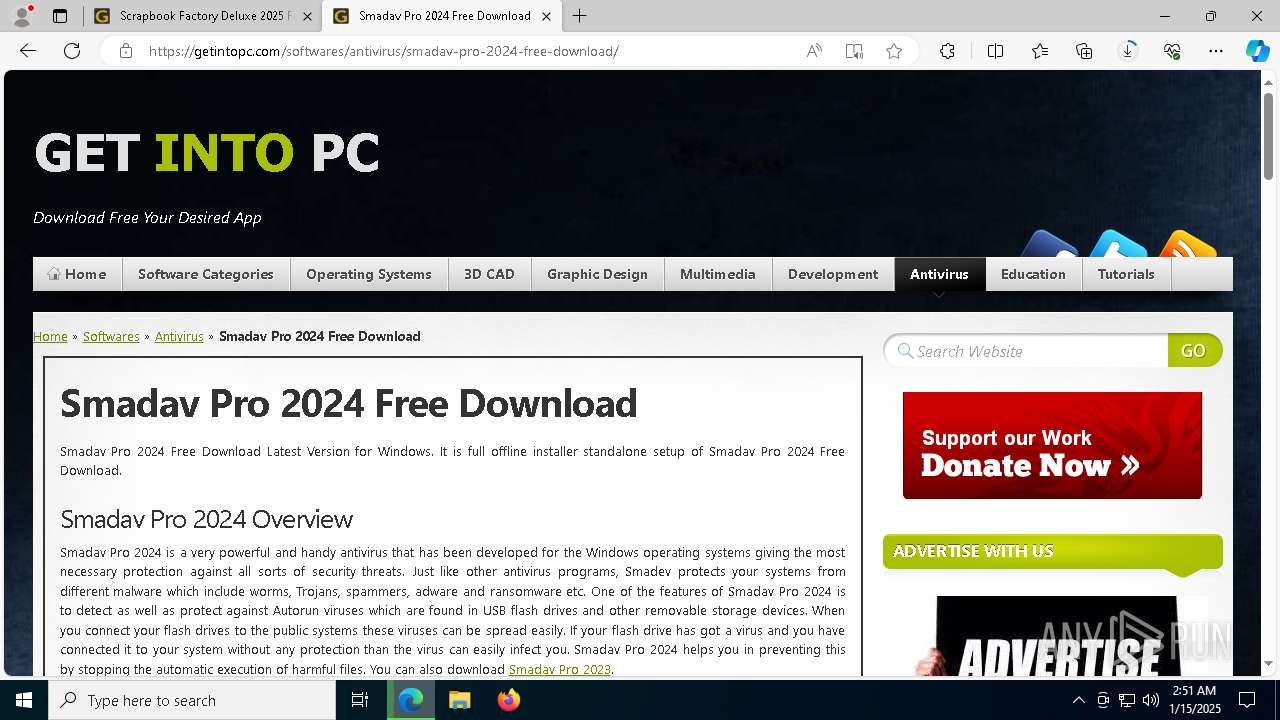
Task: Open the notifications center icon
Action: point(1247,700)
